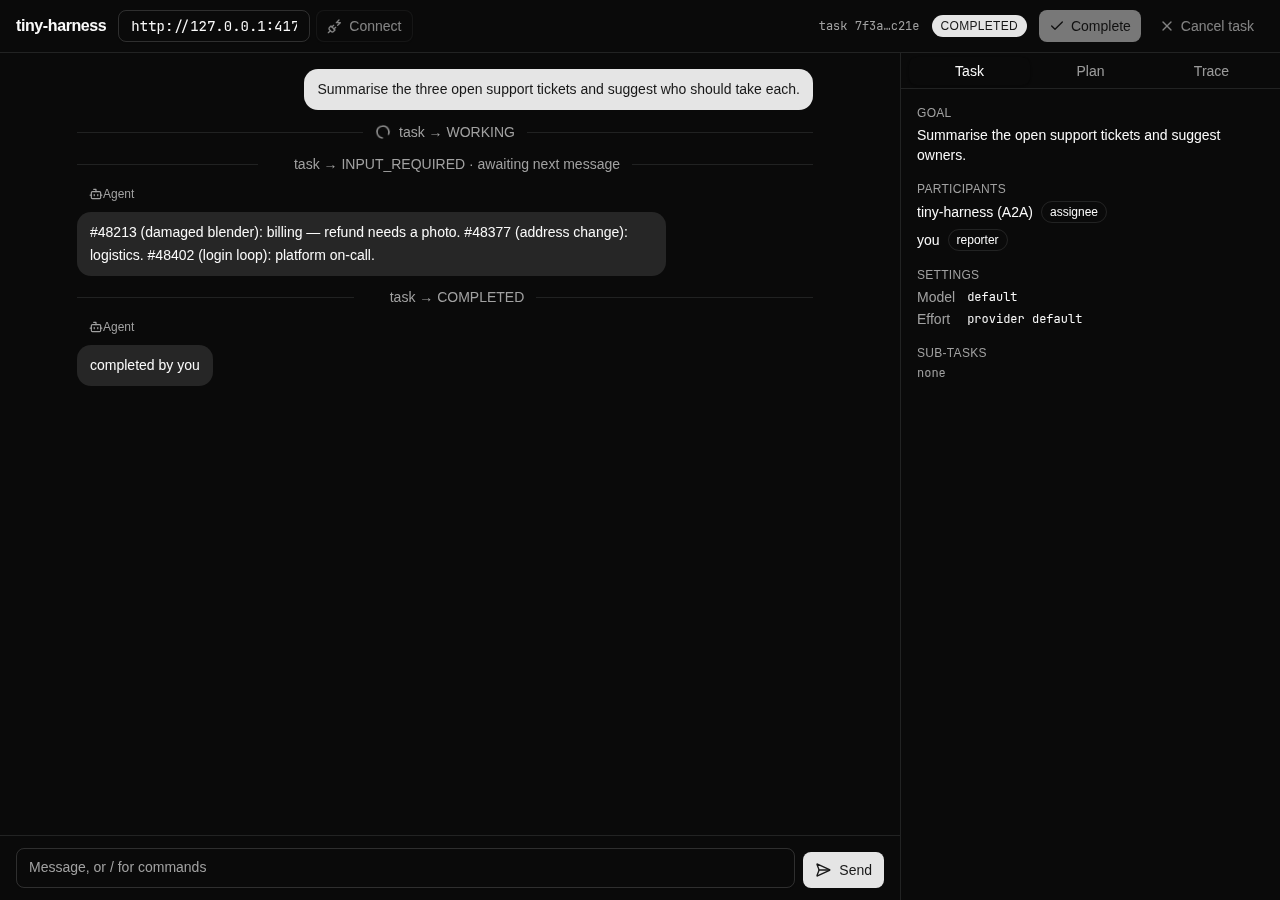This screenshot has width=1280, height=900.
Task: Send the message
Action: [x=843, y=870]
